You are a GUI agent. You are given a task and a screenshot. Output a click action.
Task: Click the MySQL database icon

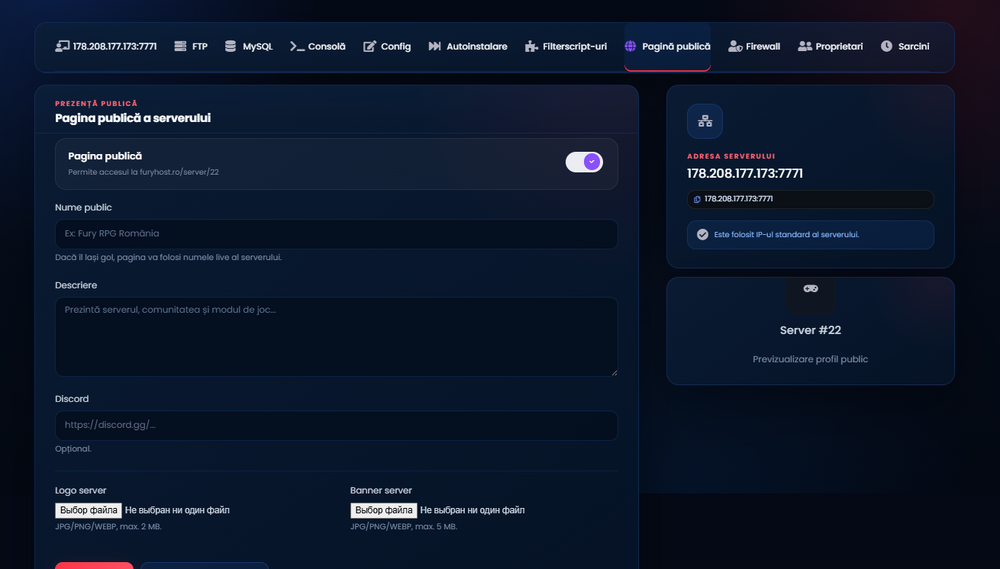[x=230, y=46]
